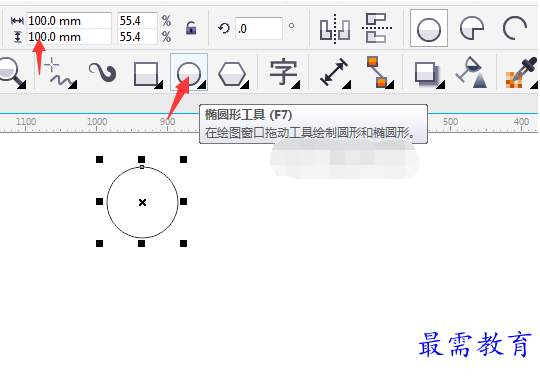Select the Artistic Media tool
540x376 pixels.
(102, 72)
